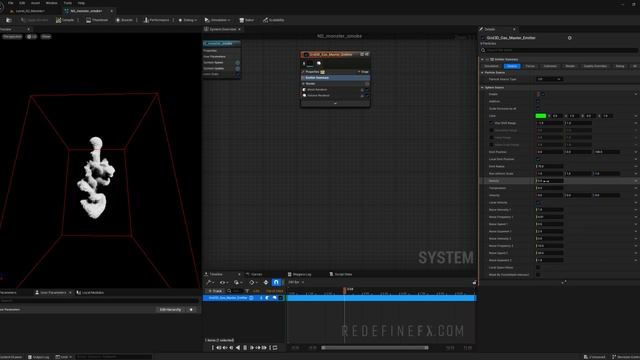Click the Baker toolbar button

247,20
